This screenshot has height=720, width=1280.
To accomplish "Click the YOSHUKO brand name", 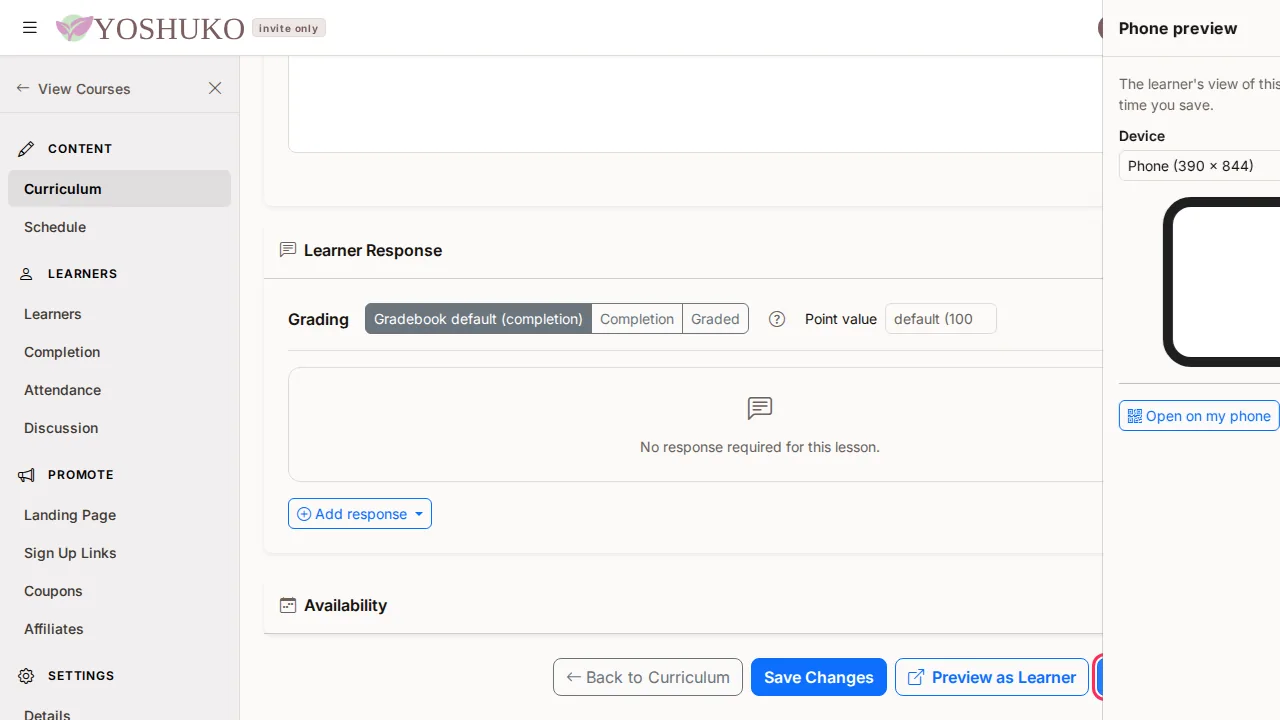I will (x=169, y=28).
